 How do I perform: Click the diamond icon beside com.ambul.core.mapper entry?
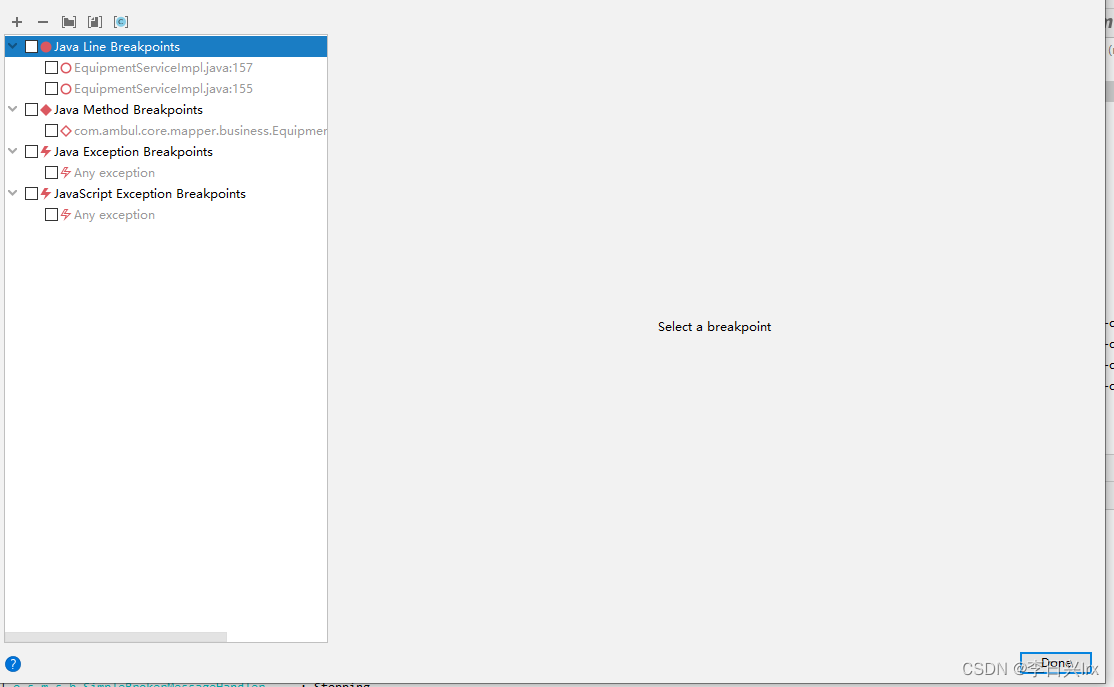pos(66,131)
